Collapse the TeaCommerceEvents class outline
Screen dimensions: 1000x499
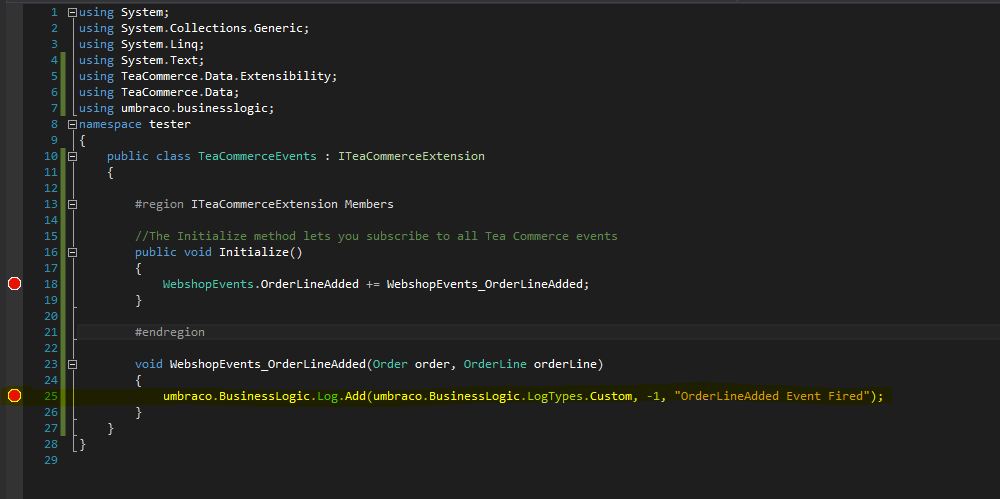click(72, 156)
